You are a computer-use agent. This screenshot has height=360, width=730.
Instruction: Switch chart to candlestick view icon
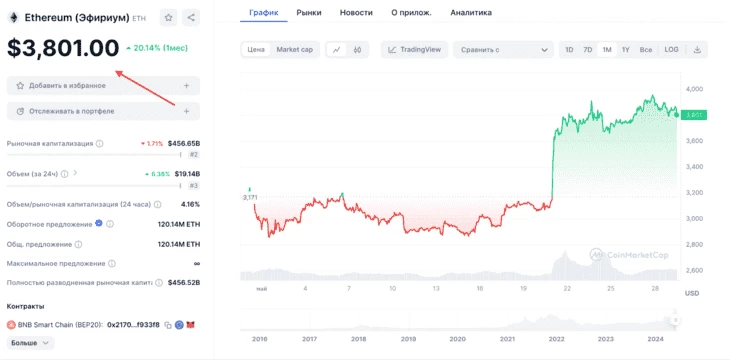[x=358, y=50]
